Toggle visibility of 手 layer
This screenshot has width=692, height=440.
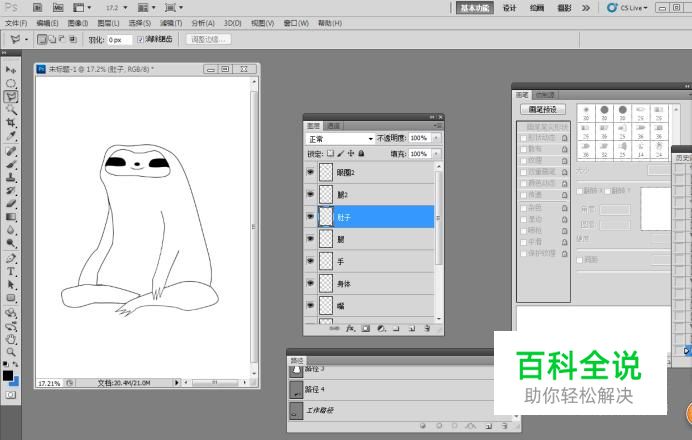(310, 261)
